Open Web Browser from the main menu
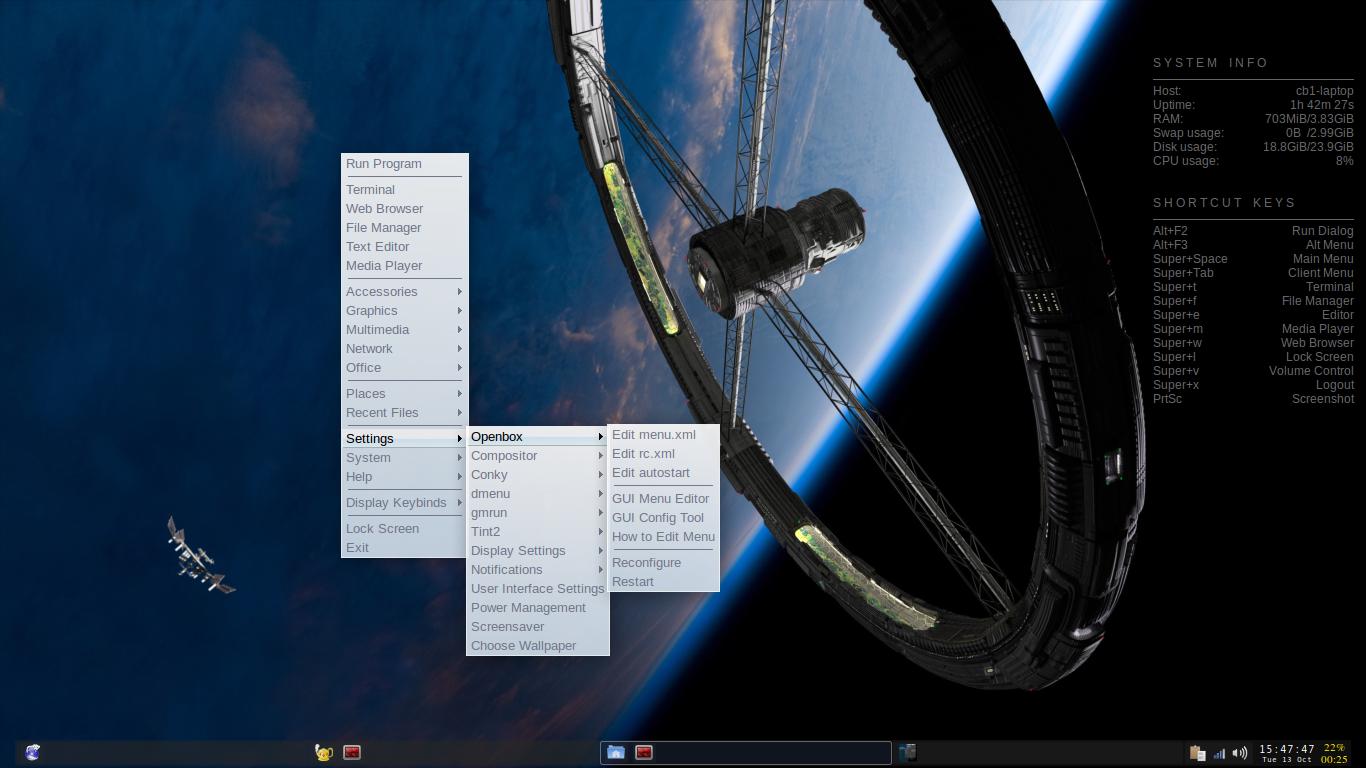Image resolution: width=1366 pixels, height=768 pixels. tap(405, 209)
